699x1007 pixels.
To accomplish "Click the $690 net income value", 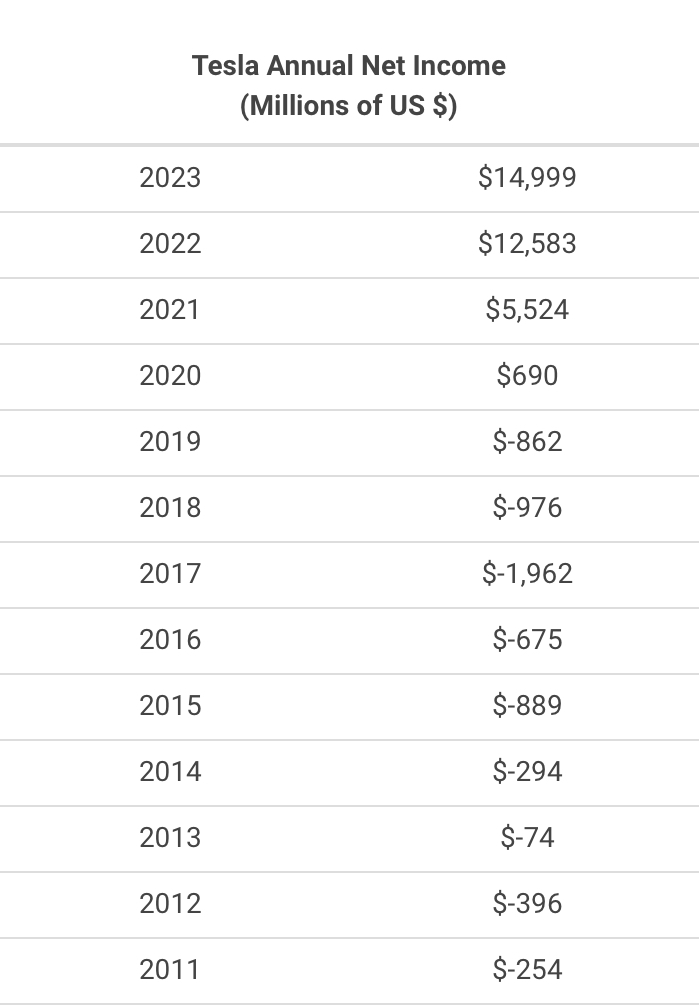I will [527, 376].
